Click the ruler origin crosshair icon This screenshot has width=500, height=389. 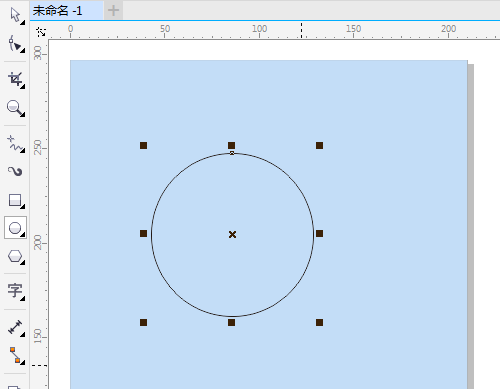[41, 32]
